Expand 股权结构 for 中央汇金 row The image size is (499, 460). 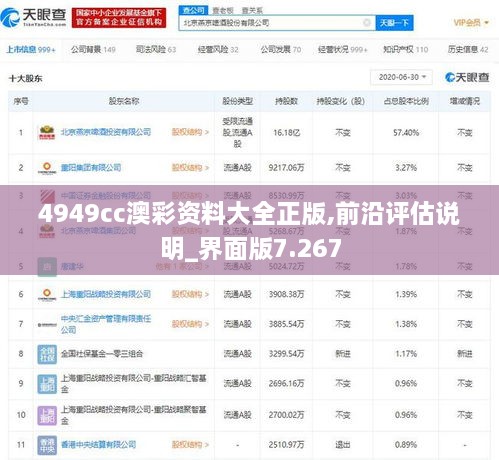pos(190,324)
